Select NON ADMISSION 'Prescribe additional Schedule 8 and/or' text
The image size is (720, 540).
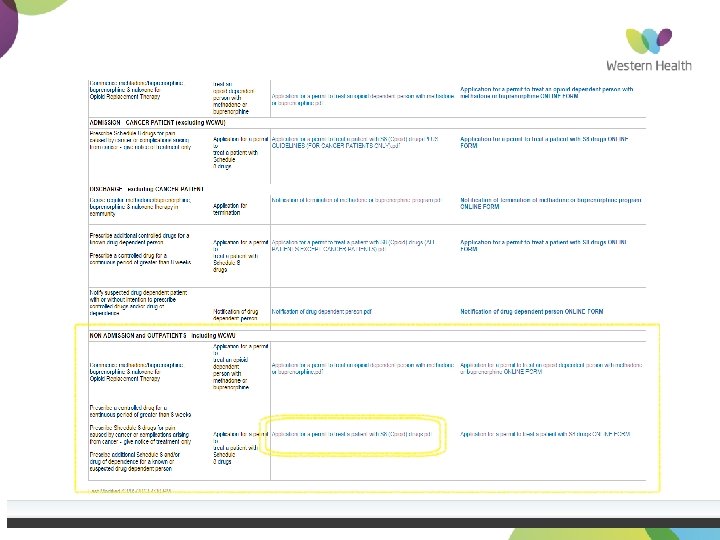(135, 462)
